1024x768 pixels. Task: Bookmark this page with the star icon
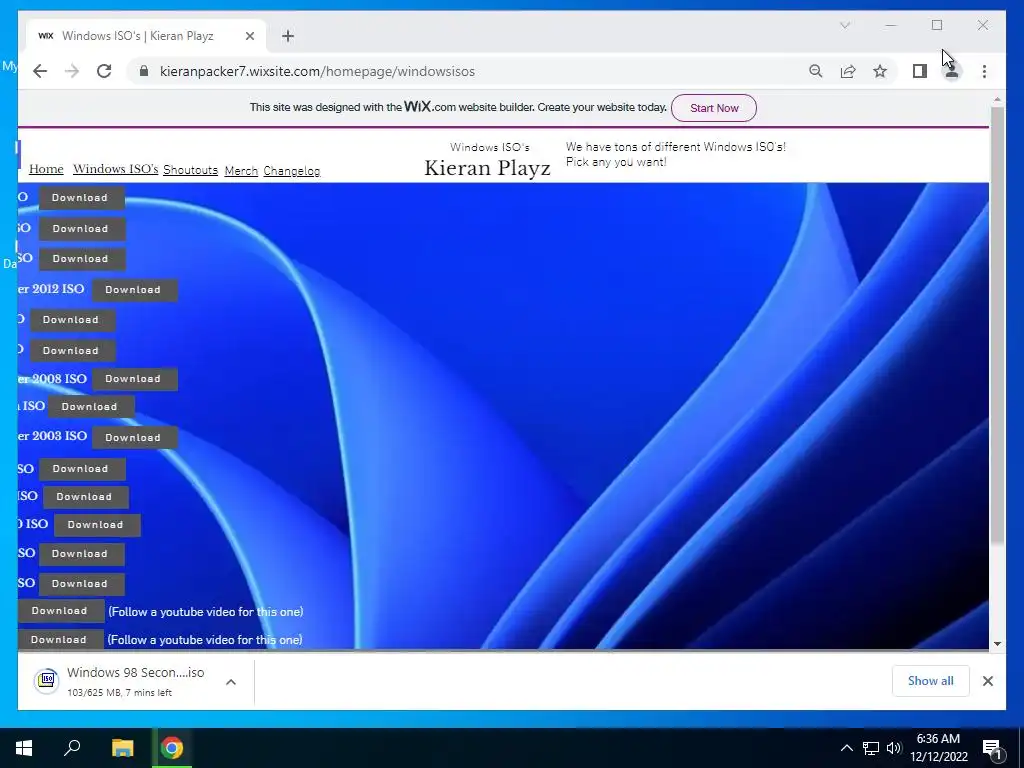880,71
